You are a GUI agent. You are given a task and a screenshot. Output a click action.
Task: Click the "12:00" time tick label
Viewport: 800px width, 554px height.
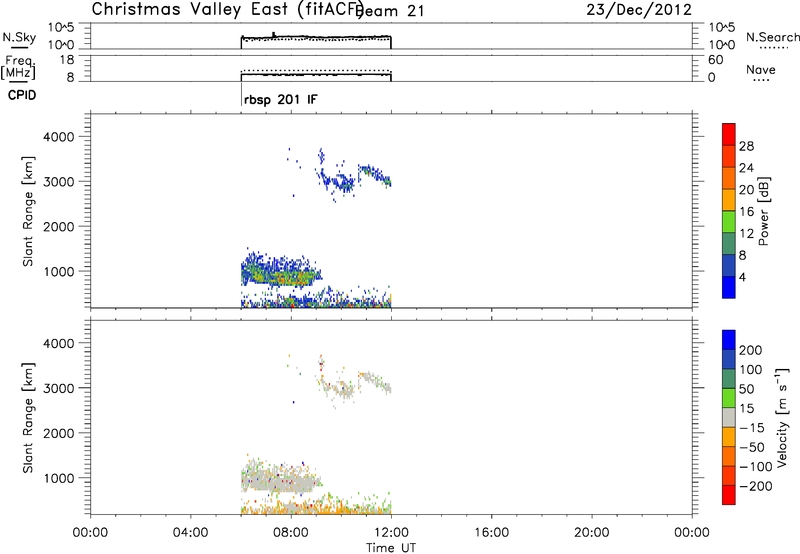click(x=391, y=533)
